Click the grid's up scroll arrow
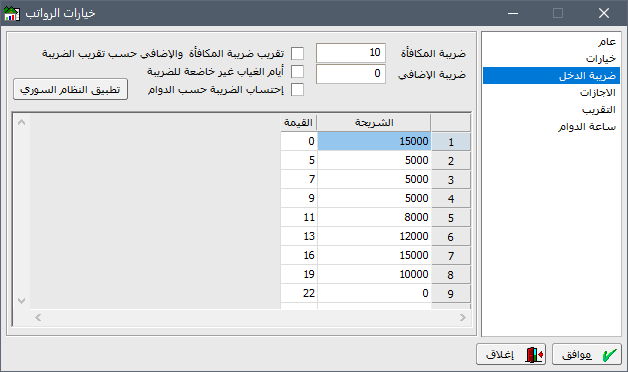Screen dimensions: 628x372 pyautogui.click(x=22, y=122)
